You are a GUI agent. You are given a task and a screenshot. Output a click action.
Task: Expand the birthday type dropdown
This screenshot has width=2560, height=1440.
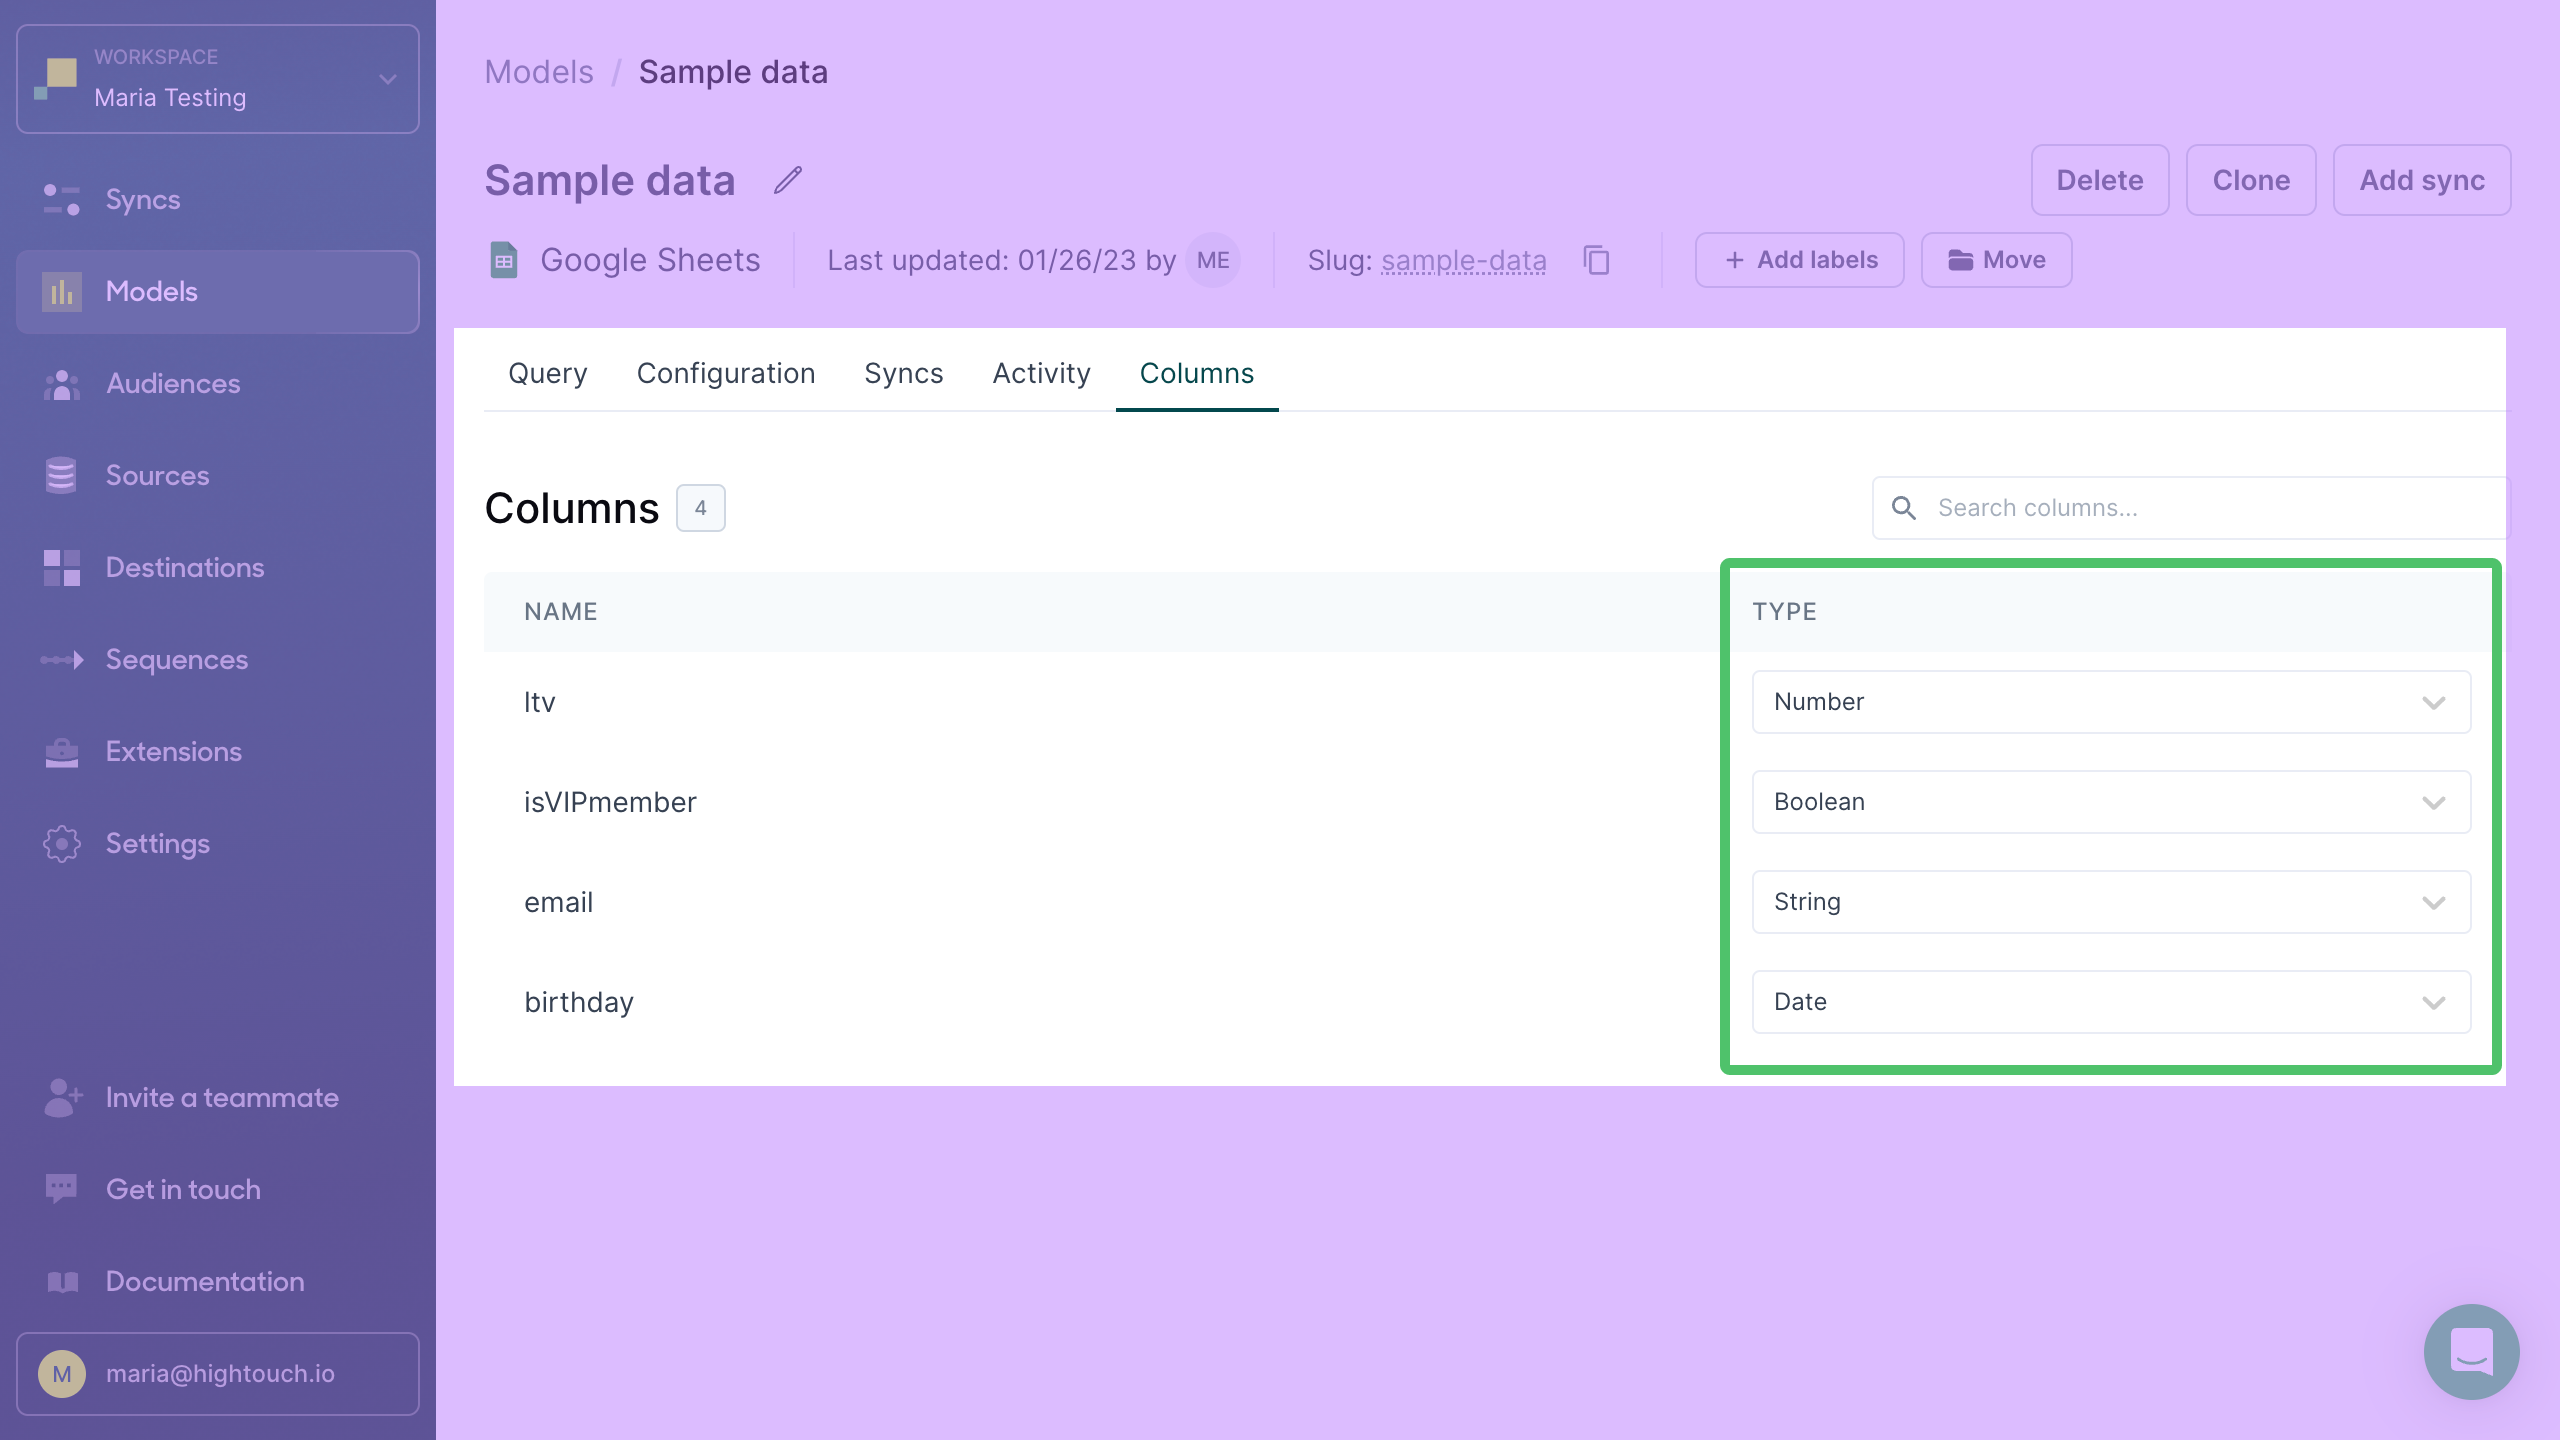2433,1002
